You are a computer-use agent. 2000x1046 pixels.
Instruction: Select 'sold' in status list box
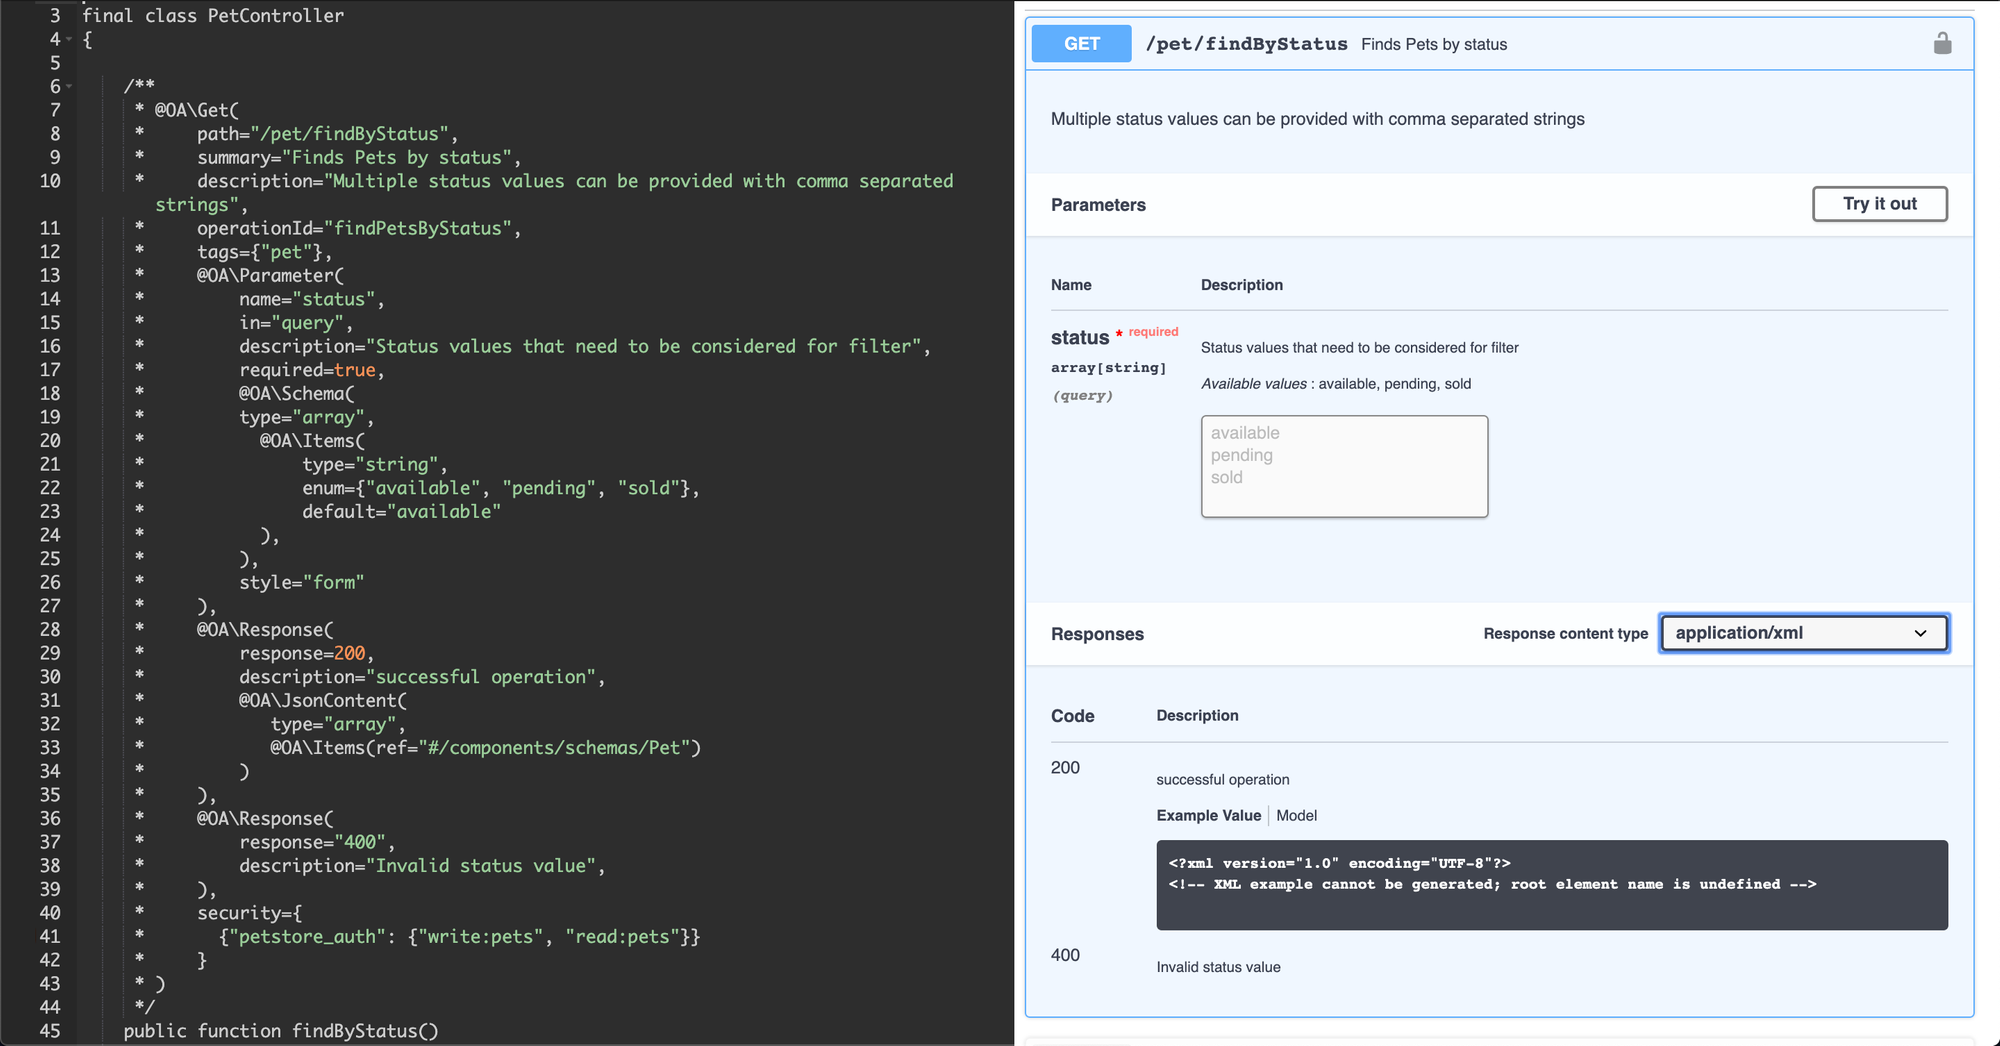click(1227, 477)
